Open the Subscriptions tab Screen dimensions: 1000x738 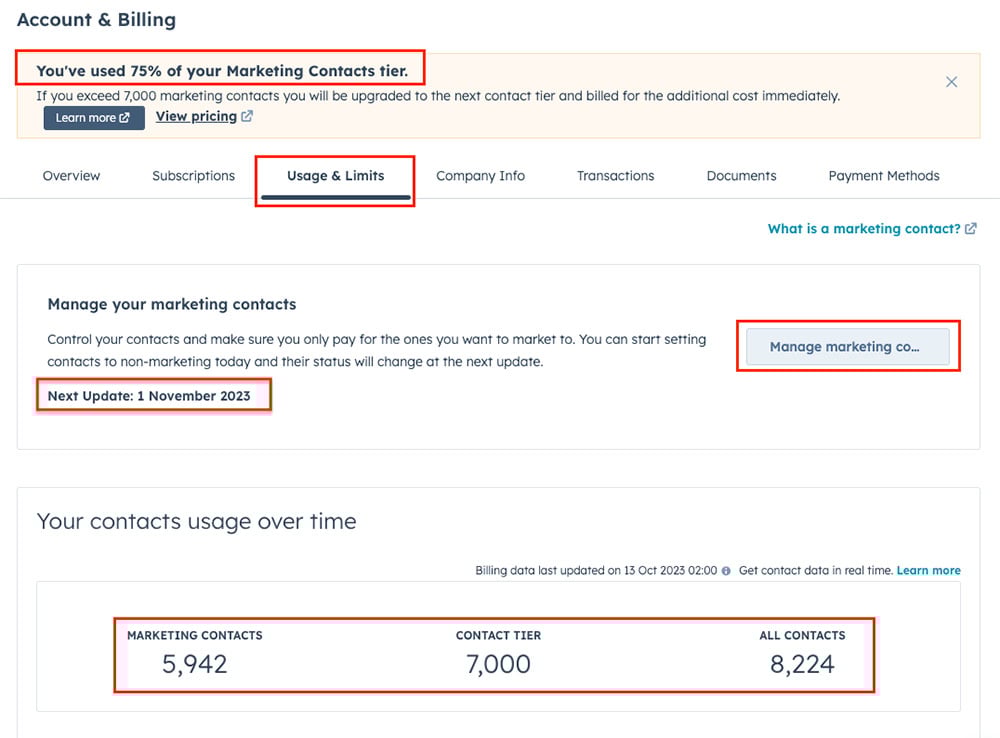192,175
